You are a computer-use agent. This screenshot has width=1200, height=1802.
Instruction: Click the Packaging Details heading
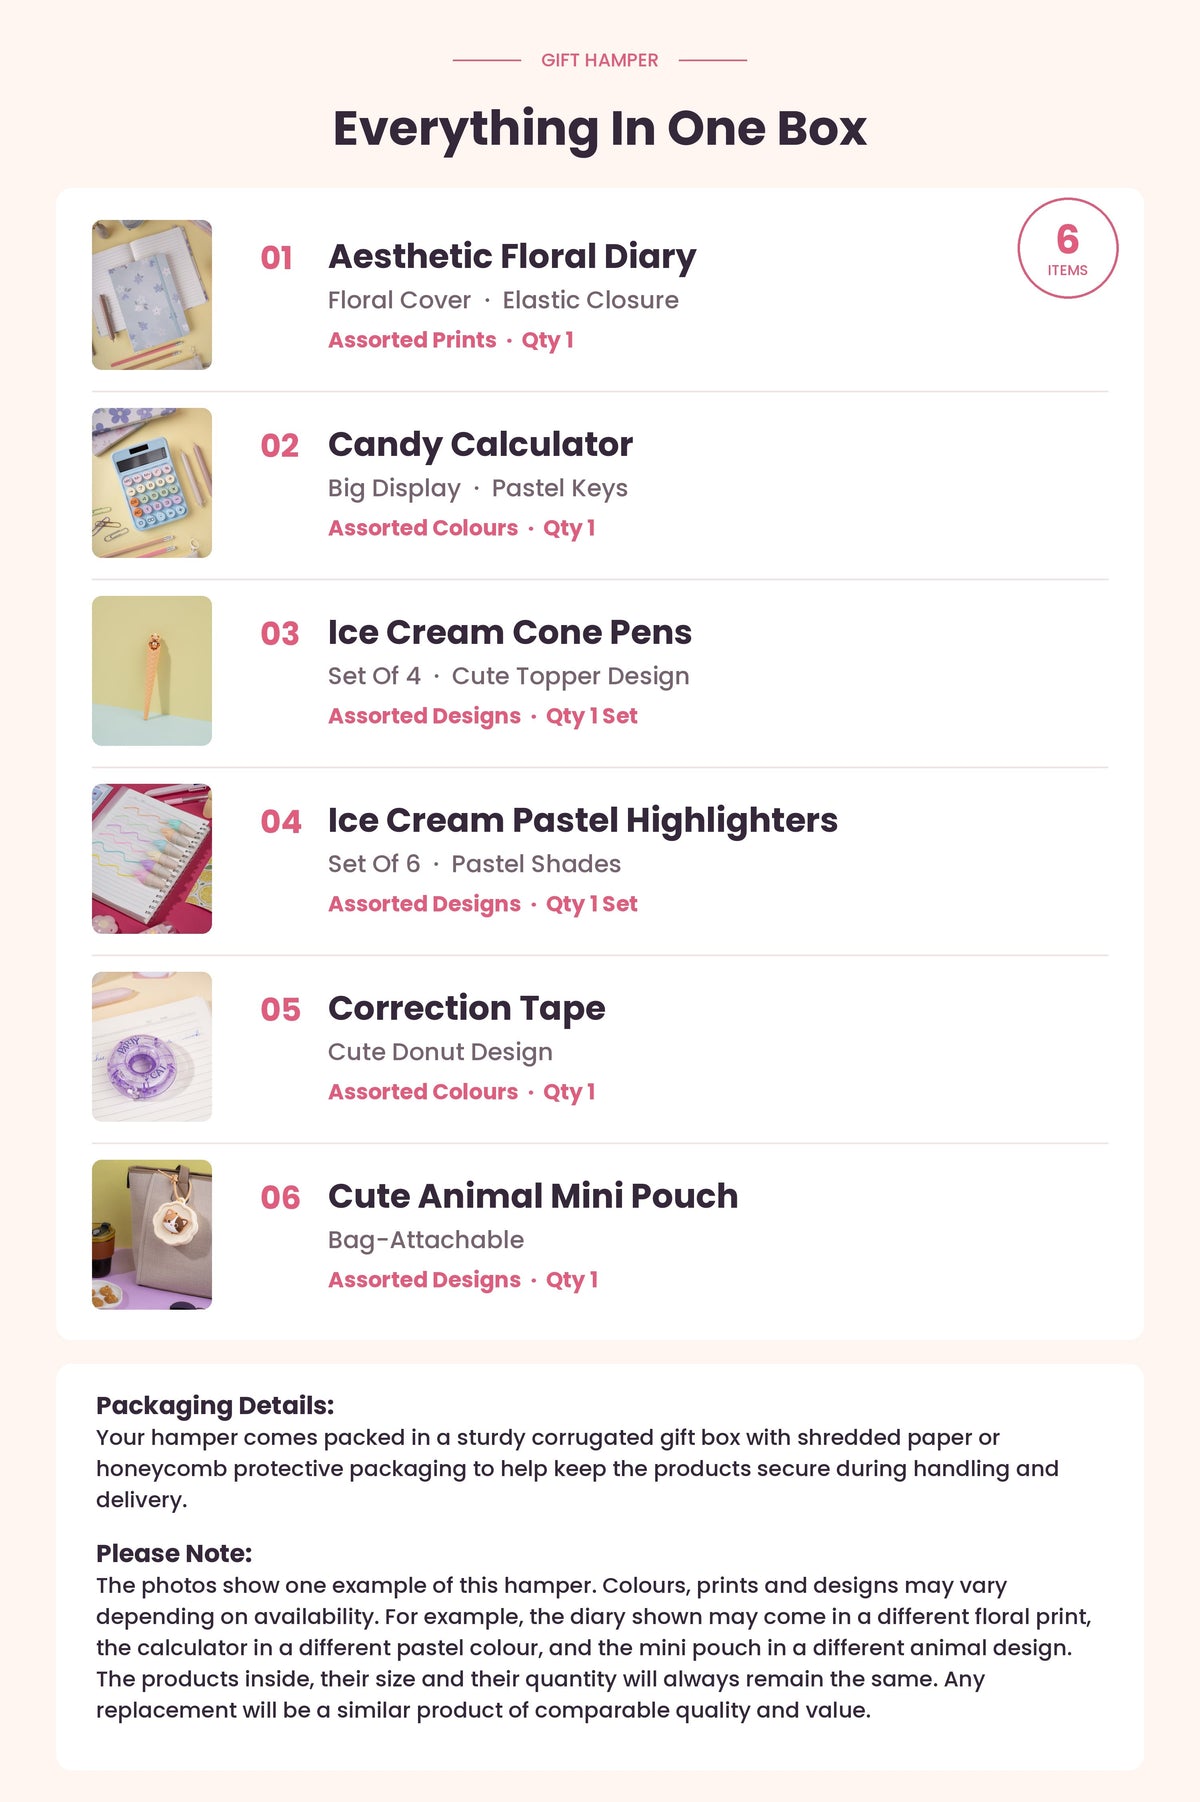pyautogui.click(x=215, y=1406)
